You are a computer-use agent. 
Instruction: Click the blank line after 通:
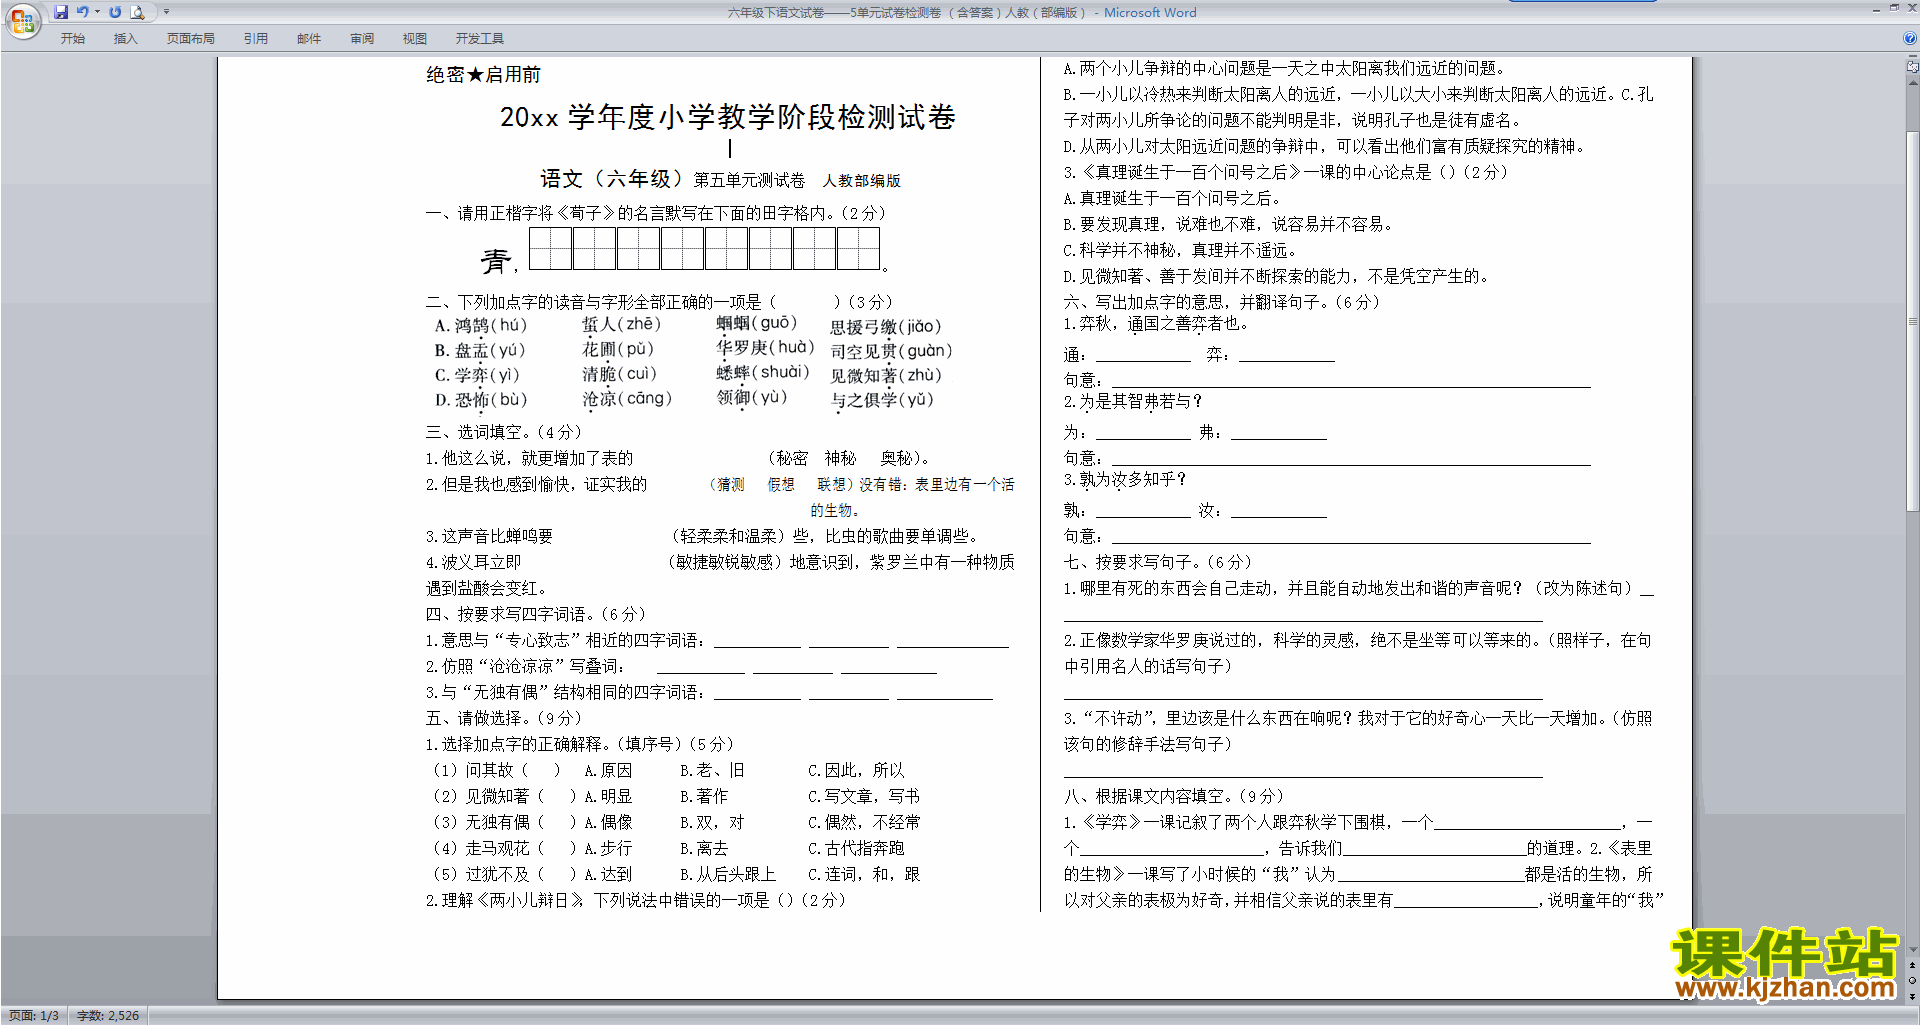(x=1143, y=355)
